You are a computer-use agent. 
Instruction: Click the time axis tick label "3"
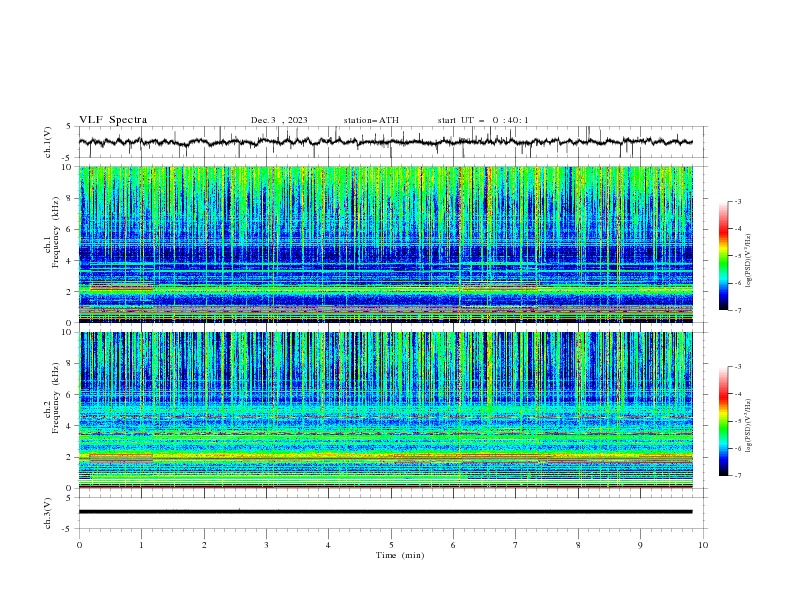coord(266,545)
